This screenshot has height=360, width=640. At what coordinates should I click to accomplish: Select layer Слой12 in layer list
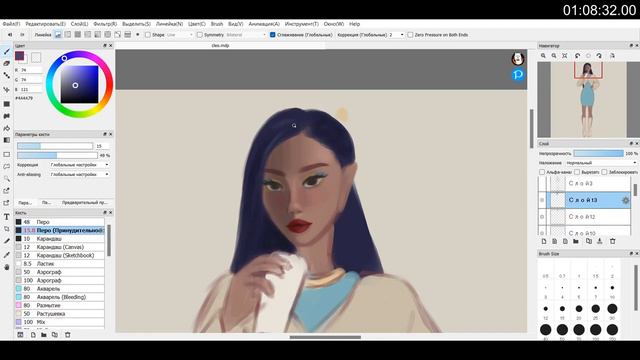pyautogui.click(x=590, y=217)
